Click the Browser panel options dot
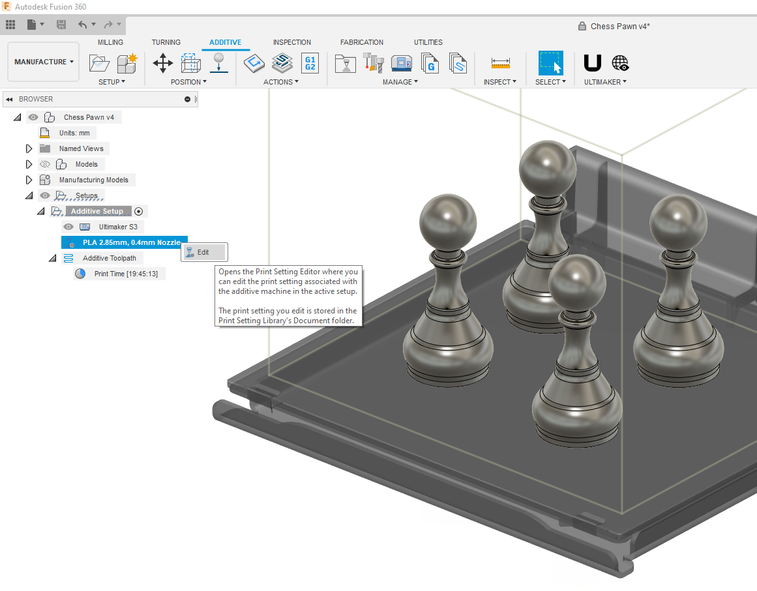The width and height of the screenshot is (757, 591). click(x=187, y=99)
